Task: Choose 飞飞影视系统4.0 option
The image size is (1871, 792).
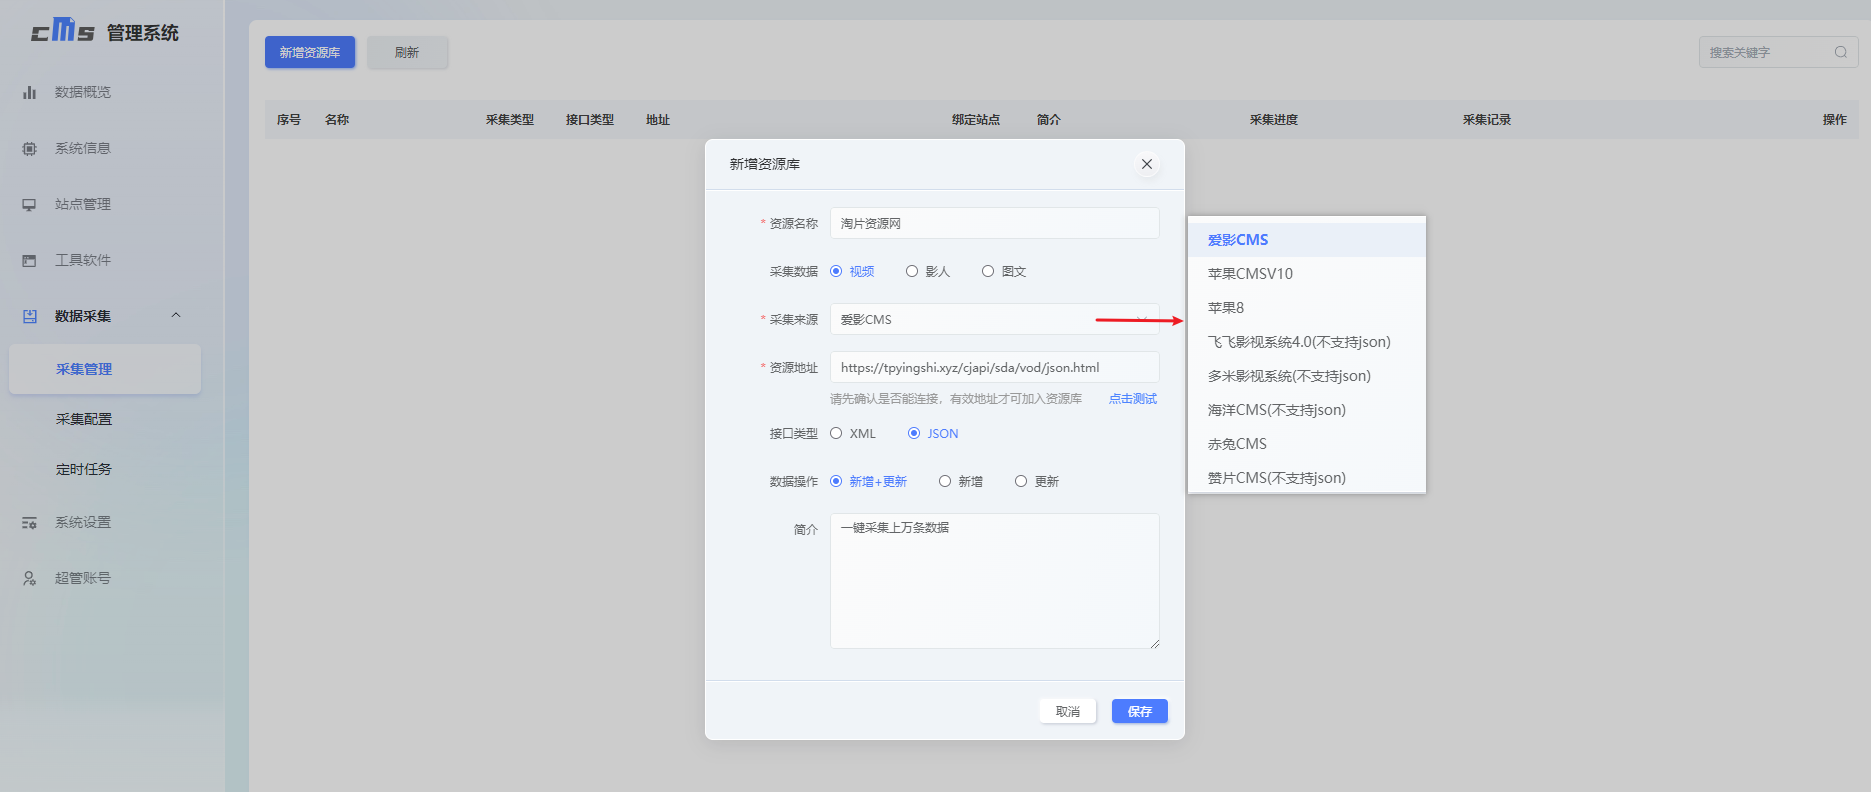Action: tap(1306, 342)
